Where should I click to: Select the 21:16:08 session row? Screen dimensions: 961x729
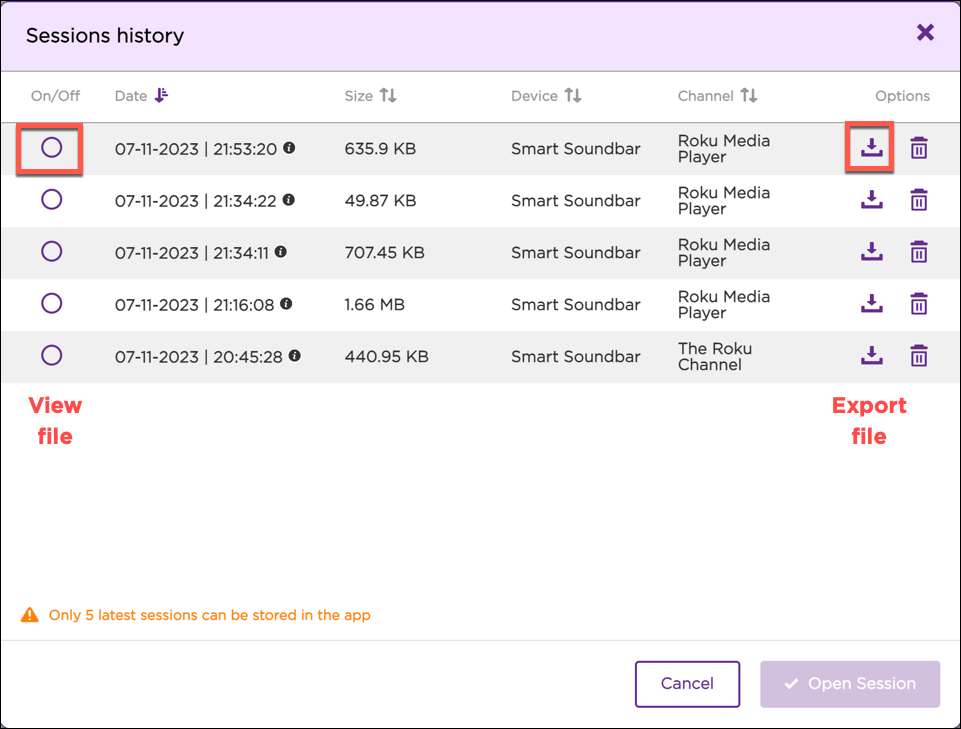pos(51,303)
